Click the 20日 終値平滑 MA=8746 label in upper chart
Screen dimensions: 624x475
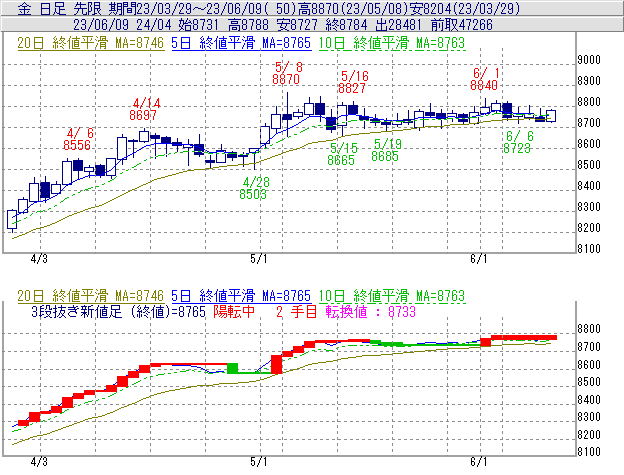[90, 43]
